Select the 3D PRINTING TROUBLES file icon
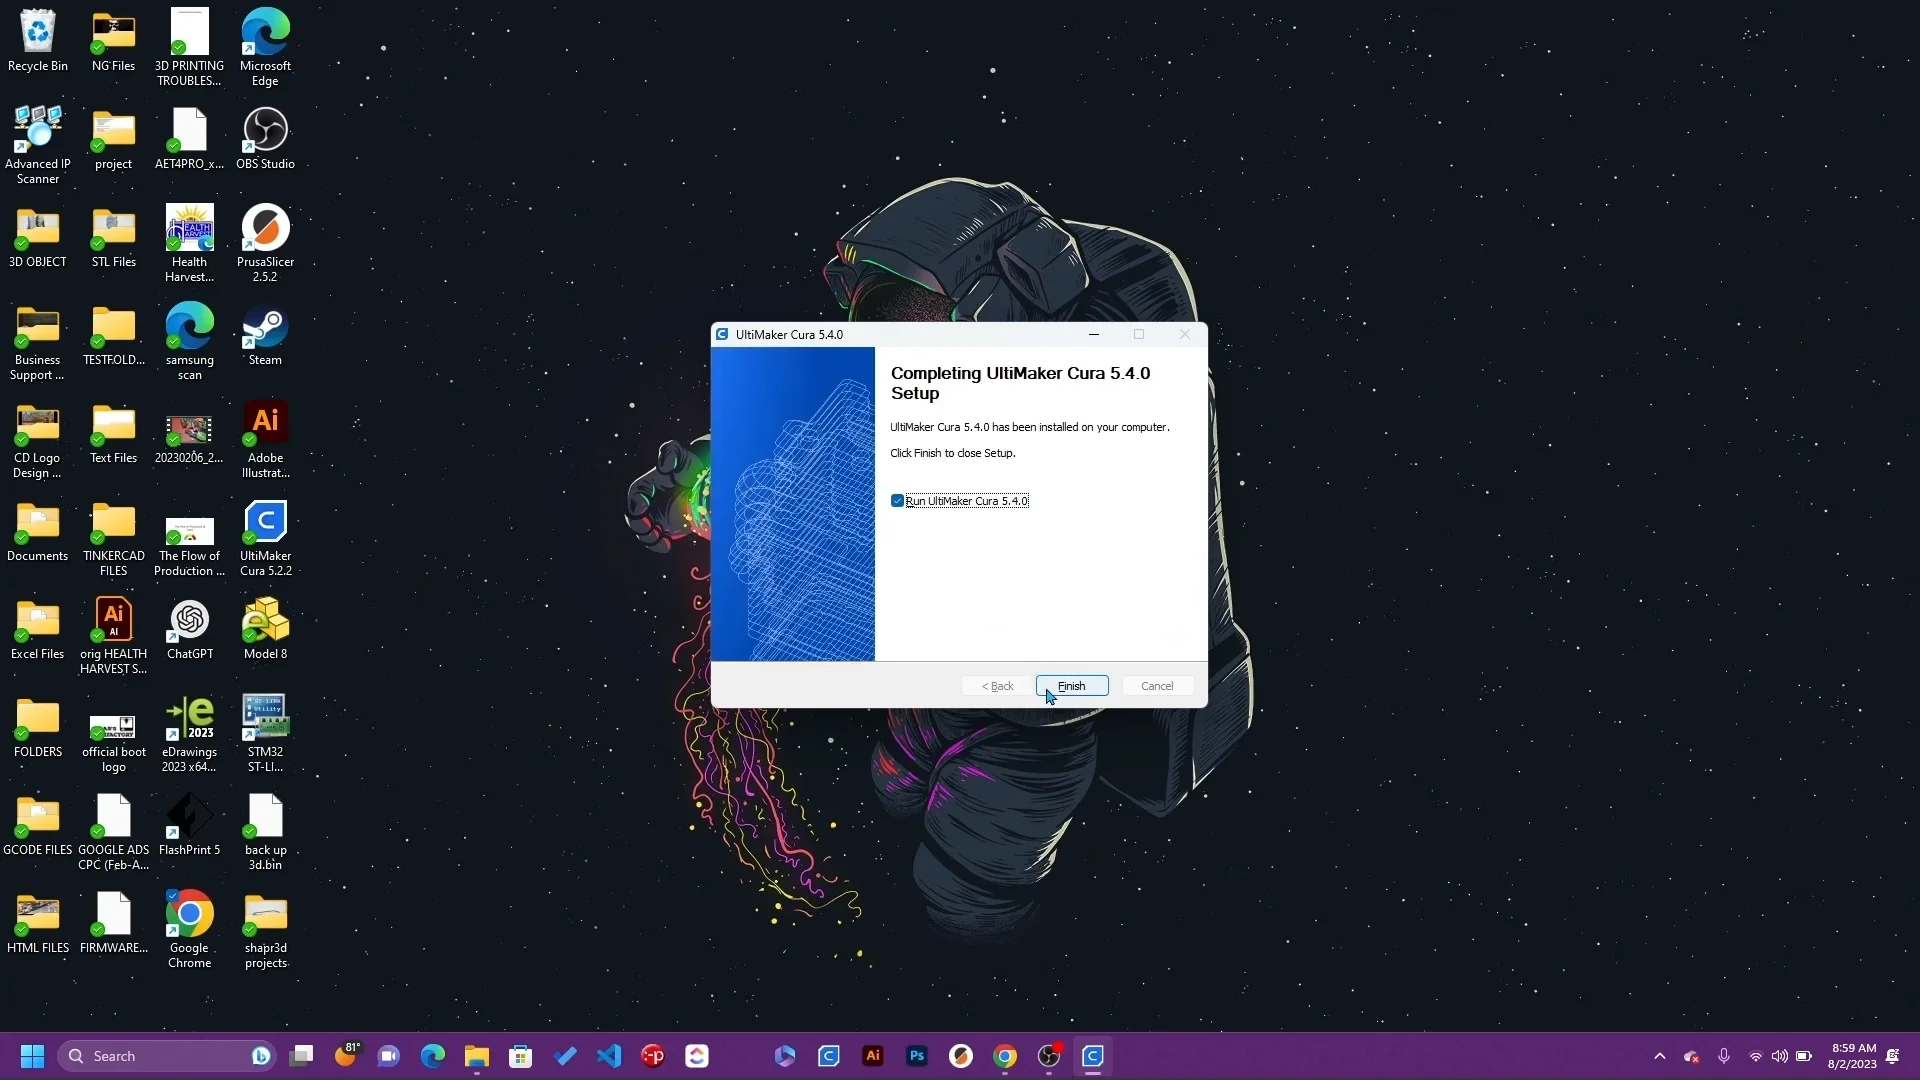Viewport: 1920px width, 1080px height. point(190,47)
